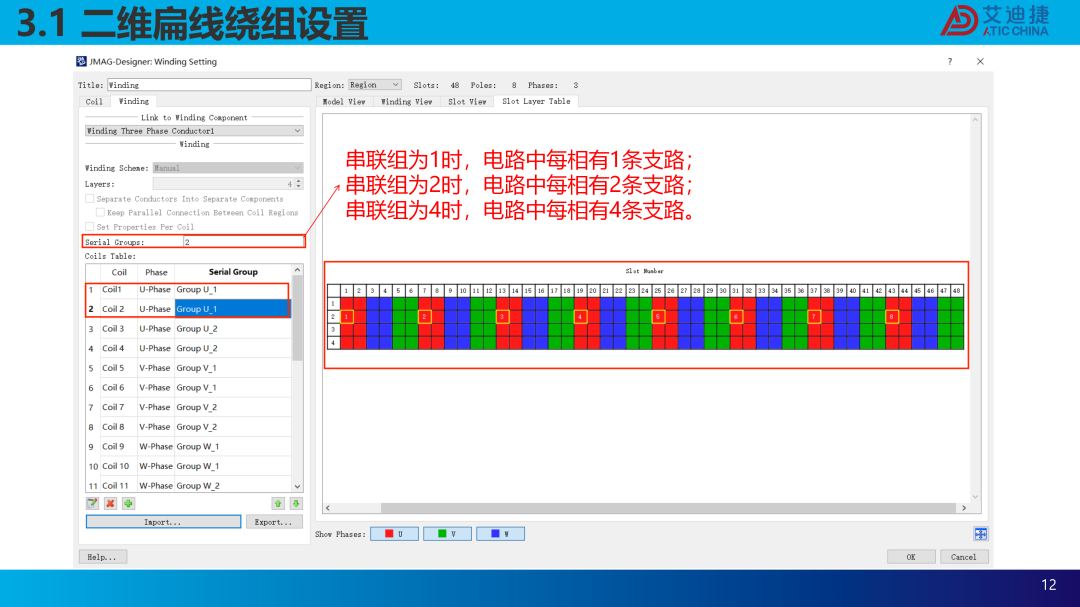Click the slot table horizontal scrollbar thumb
The width and height of the screenshot is (1080, 607).
(x=668, y=508)
